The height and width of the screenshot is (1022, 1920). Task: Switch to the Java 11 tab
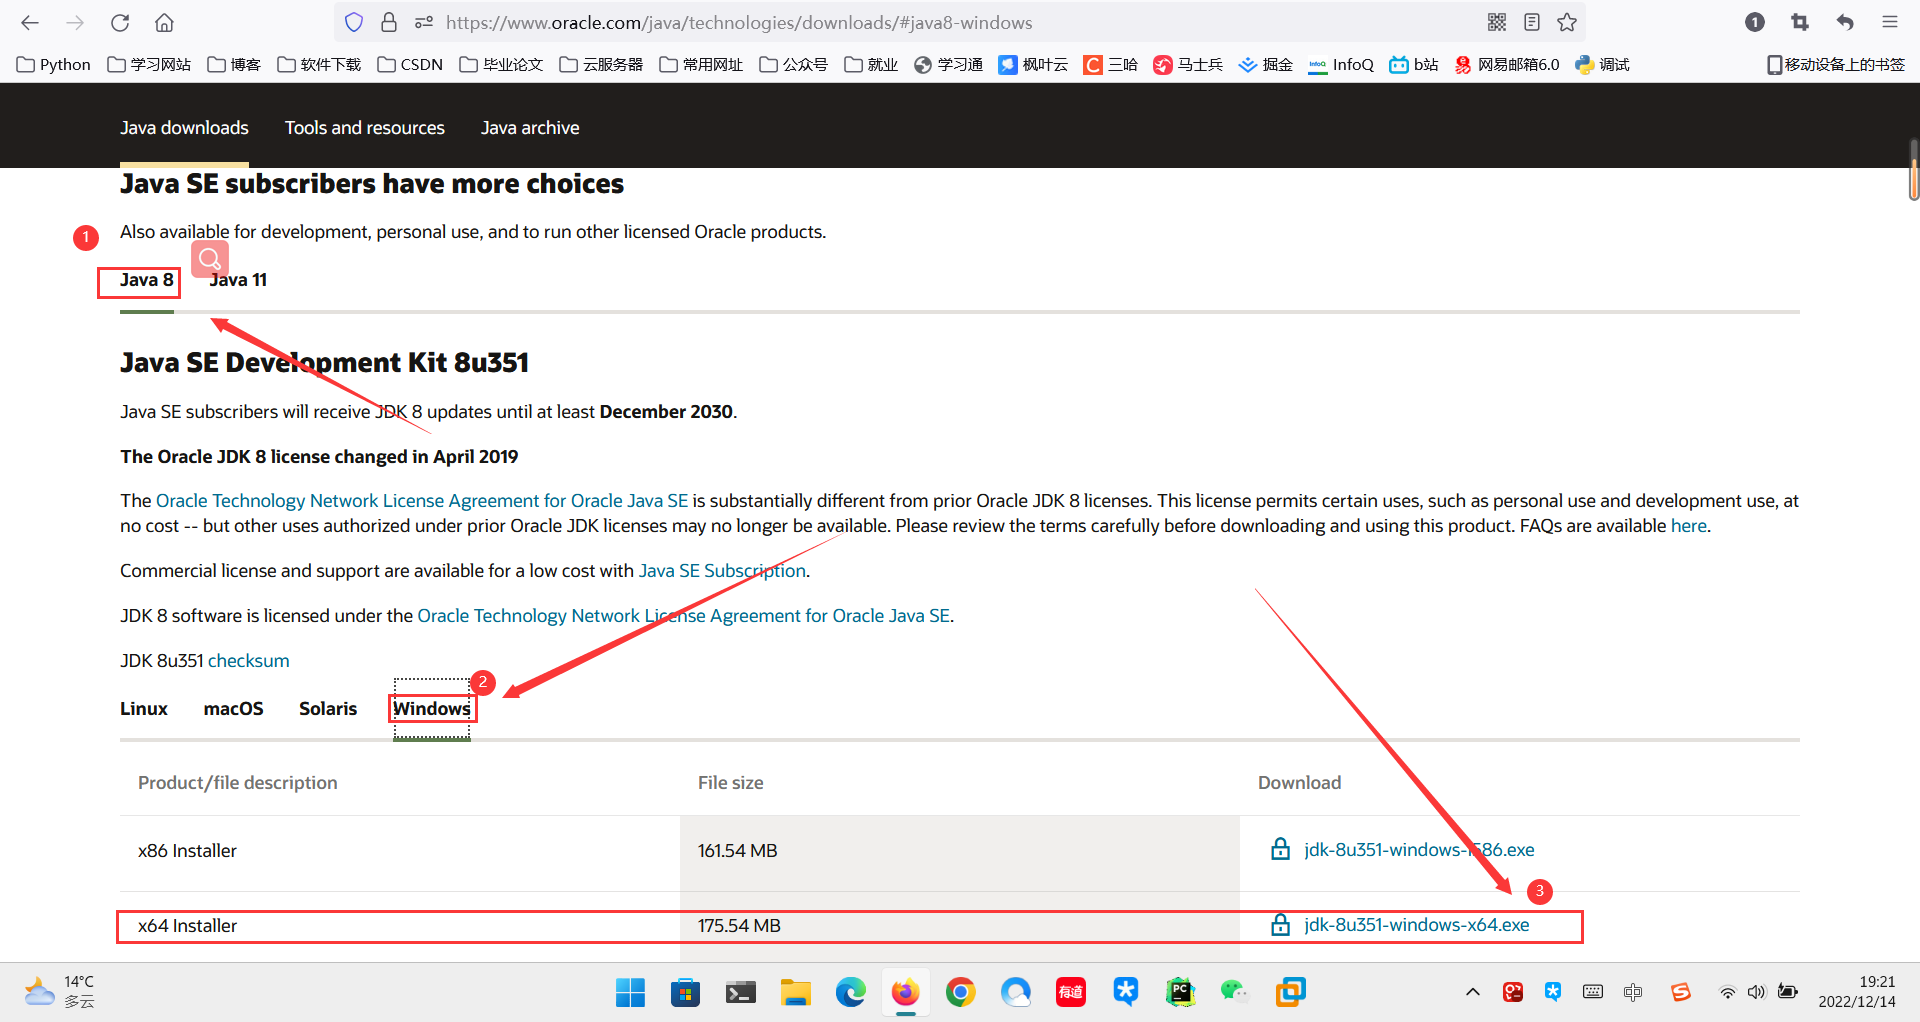pyautogui.click(x=238, y=280)
